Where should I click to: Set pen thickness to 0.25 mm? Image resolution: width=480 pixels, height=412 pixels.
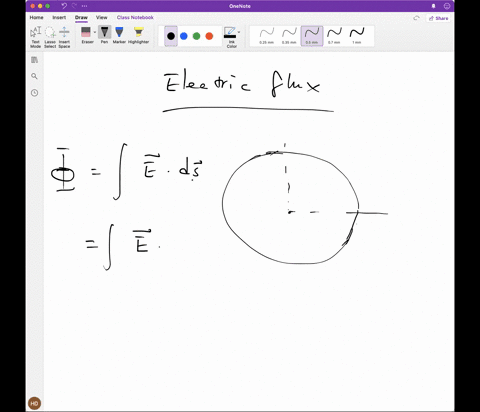pyautogui.click(x=267, y=36)
